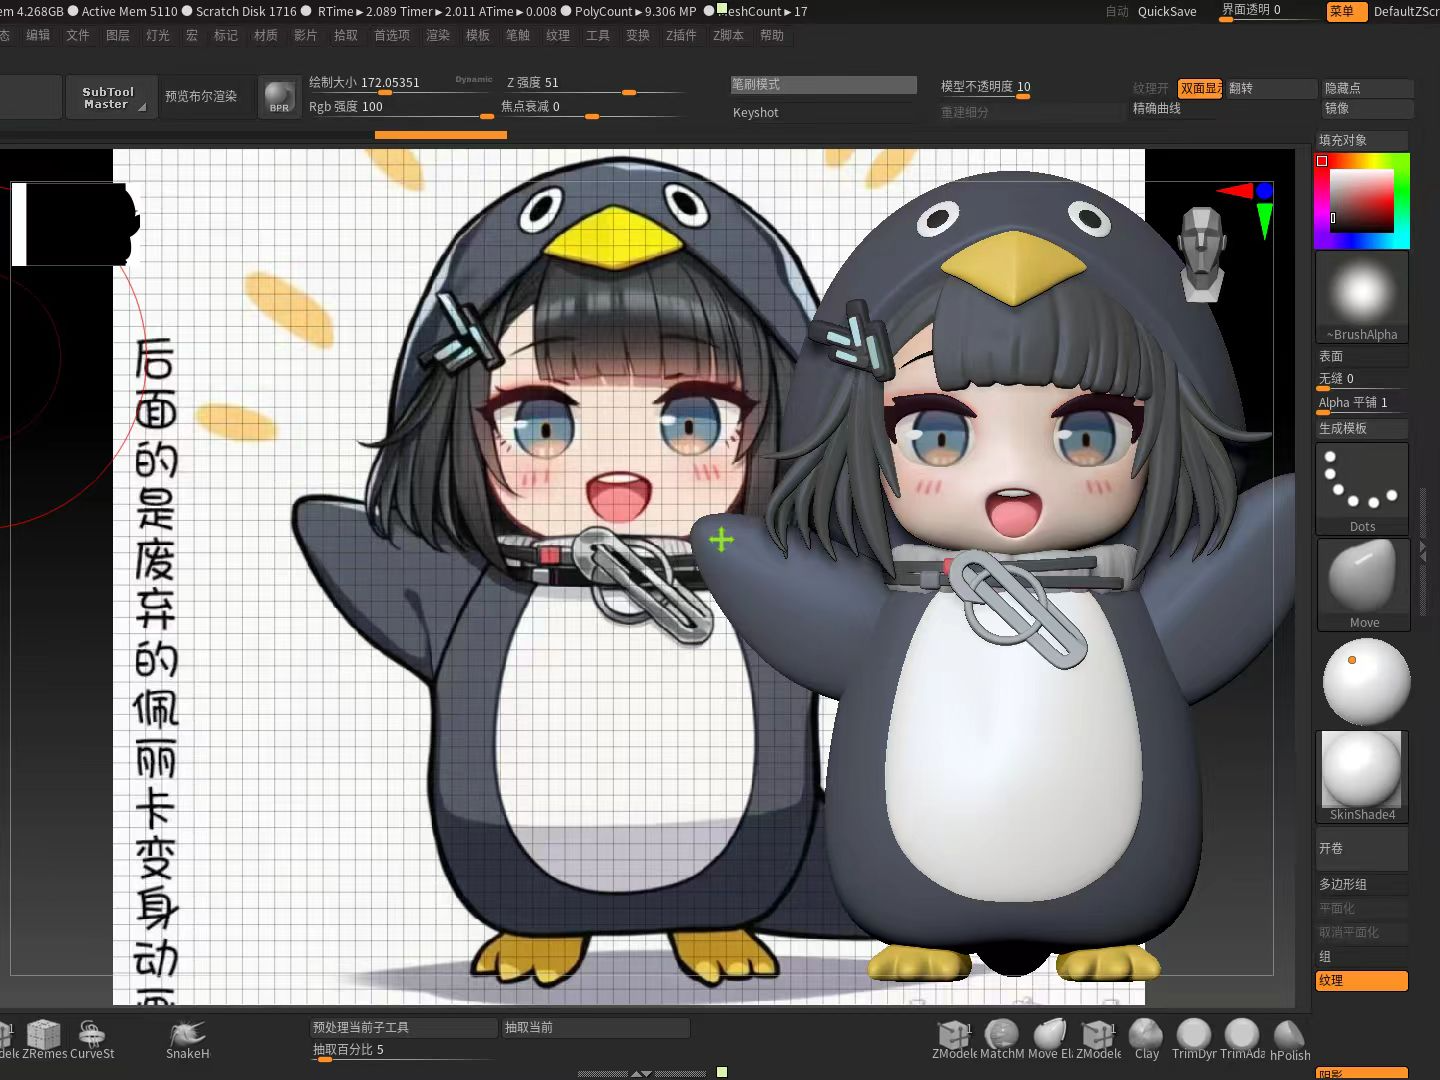1440x1080 pixels.
Task: Click 填充对象 fill object button
Action: pyautogui.click(x=1362, y=141)
